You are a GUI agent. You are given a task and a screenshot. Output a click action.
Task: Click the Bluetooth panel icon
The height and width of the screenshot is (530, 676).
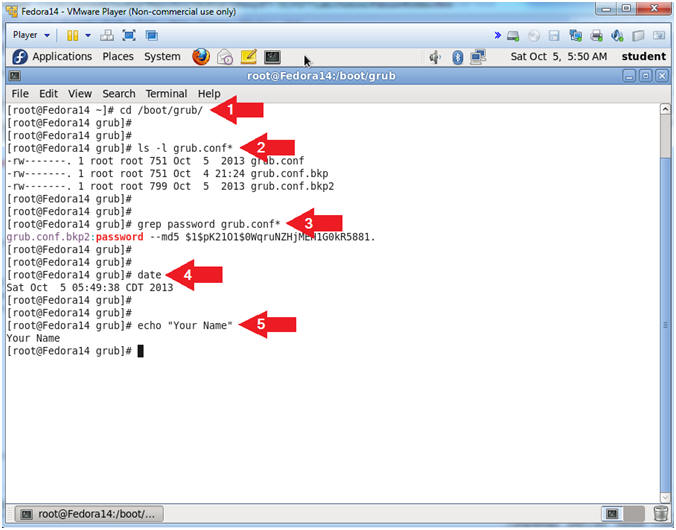[x=457, y=57]
